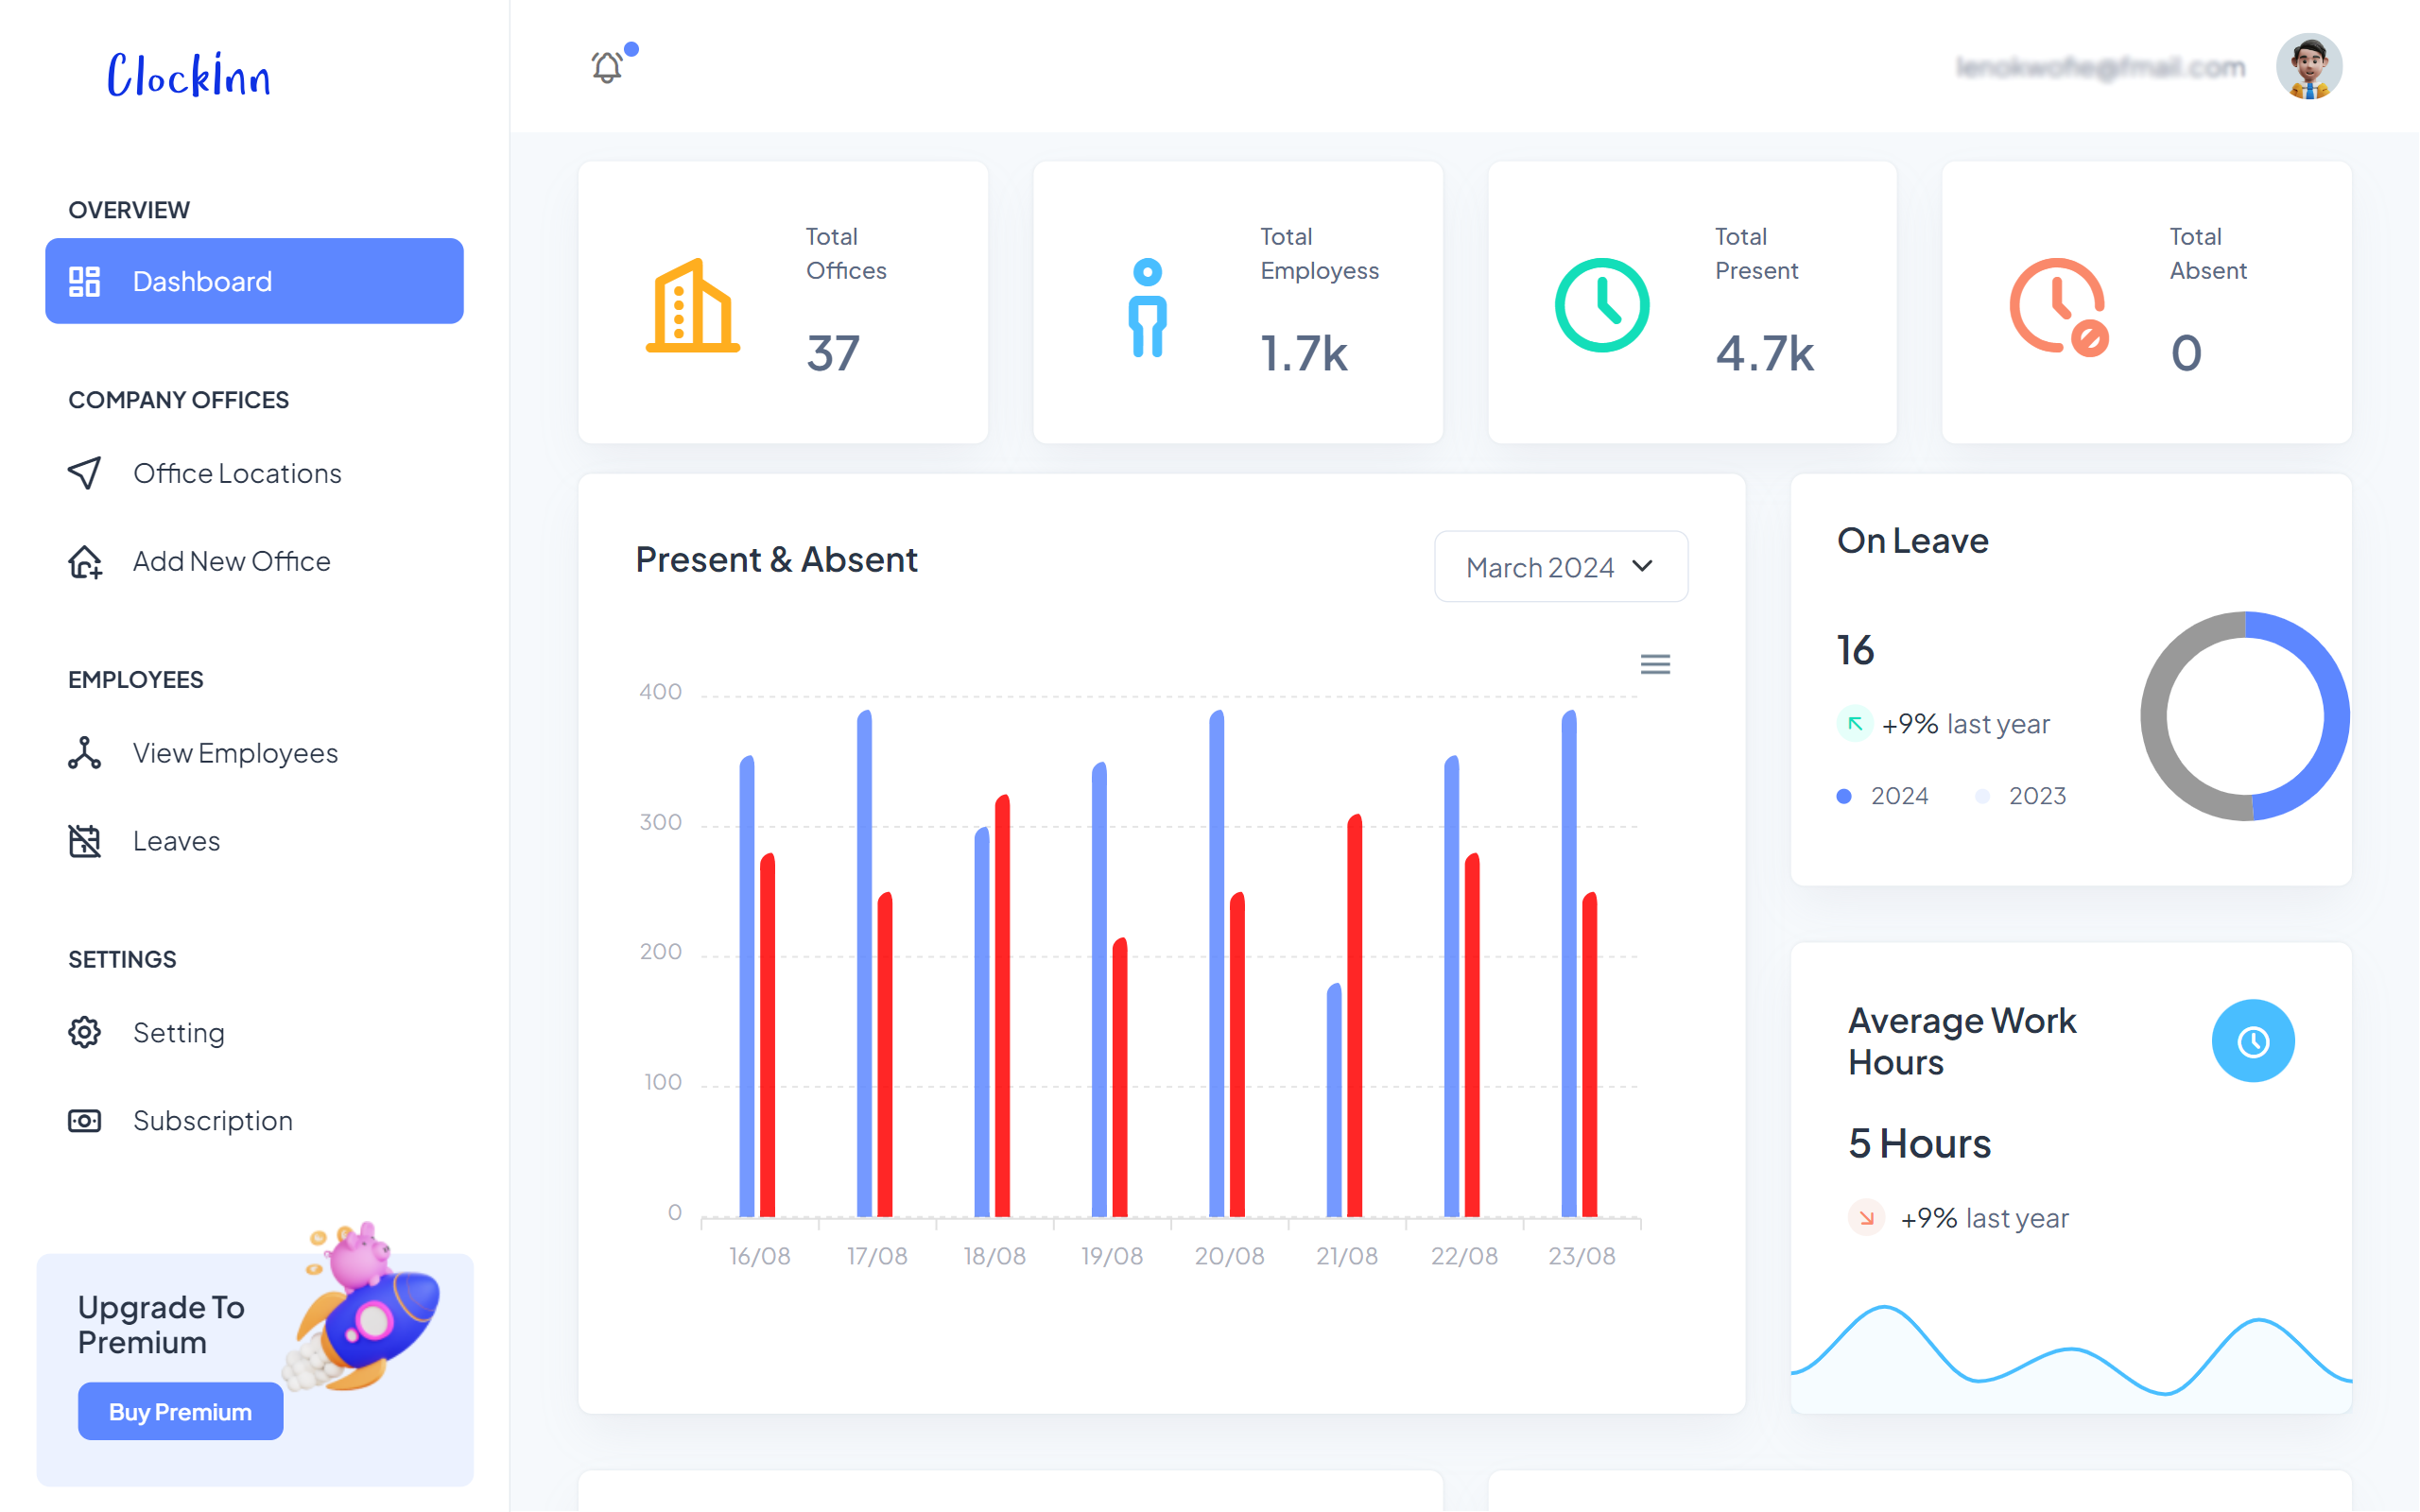The image size is (2420, 1512).
Task: Go to View Employees page
Action: pyautogui.click(x=235, y=753)
